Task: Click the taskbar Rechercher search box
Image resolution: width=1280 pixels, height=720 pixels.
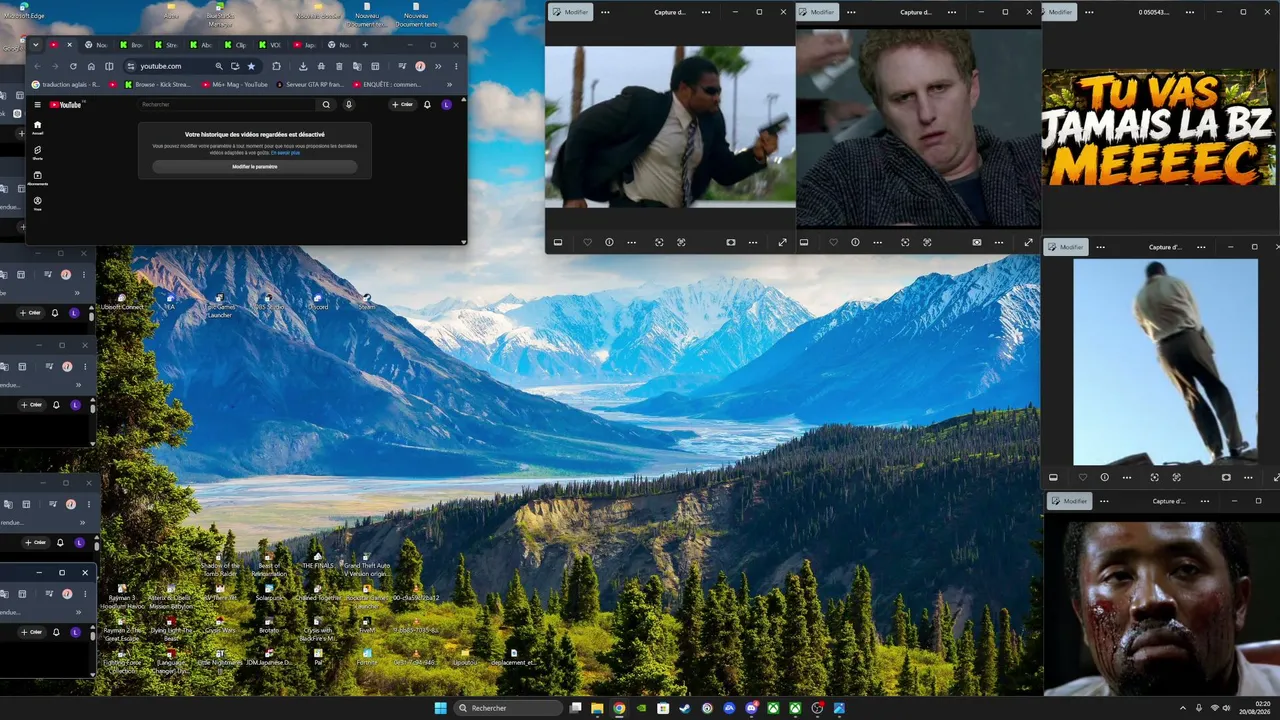Action: 509,708
